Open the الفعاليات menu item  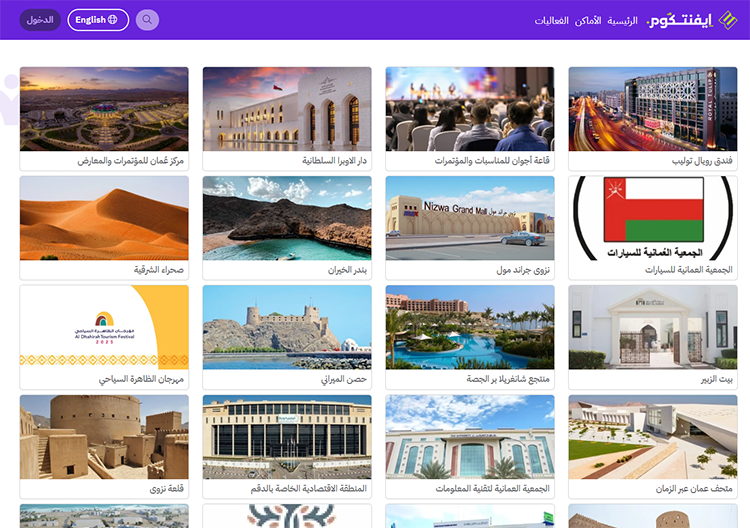551,21
